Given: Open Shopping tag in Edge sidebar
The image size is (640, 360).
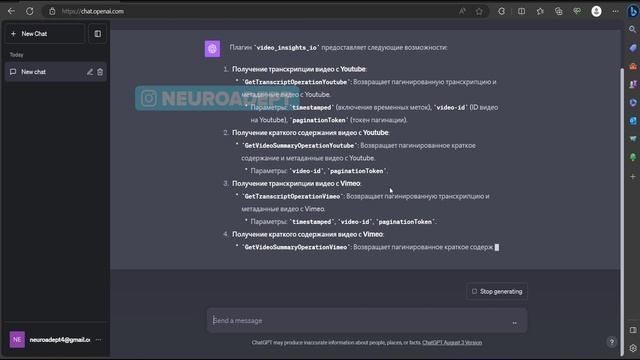Looking at the screenshot, I should 633,48.
